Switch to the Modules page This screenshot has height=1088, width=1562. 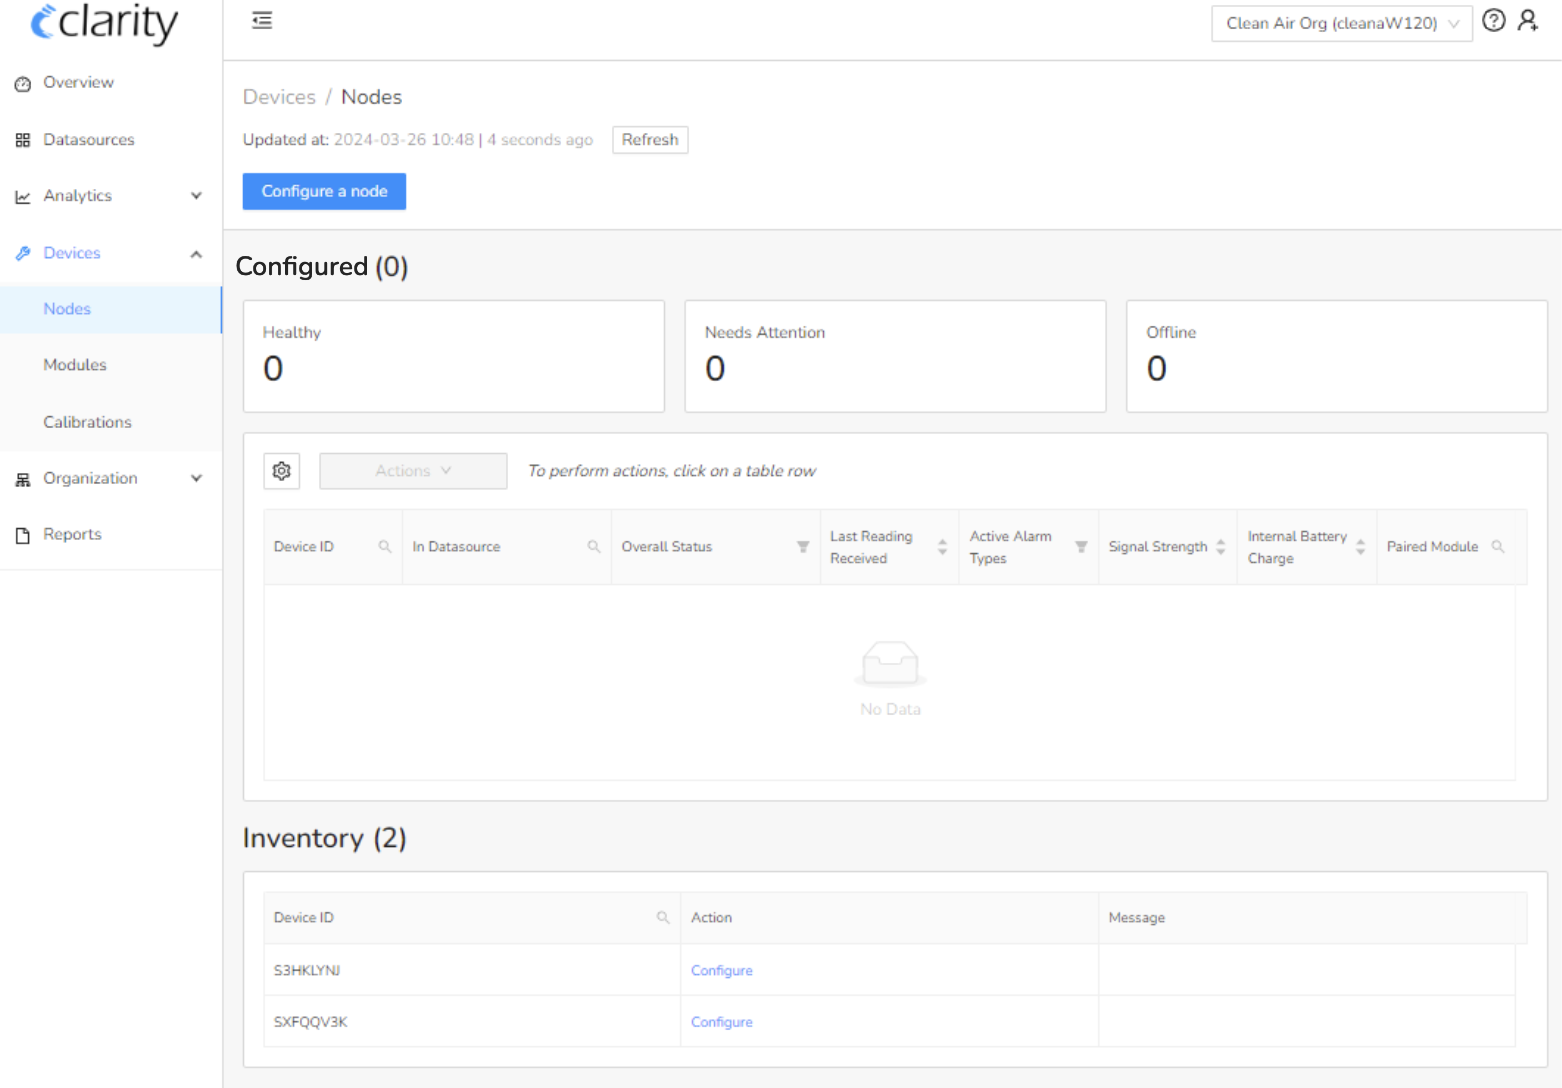coord(75,365)
